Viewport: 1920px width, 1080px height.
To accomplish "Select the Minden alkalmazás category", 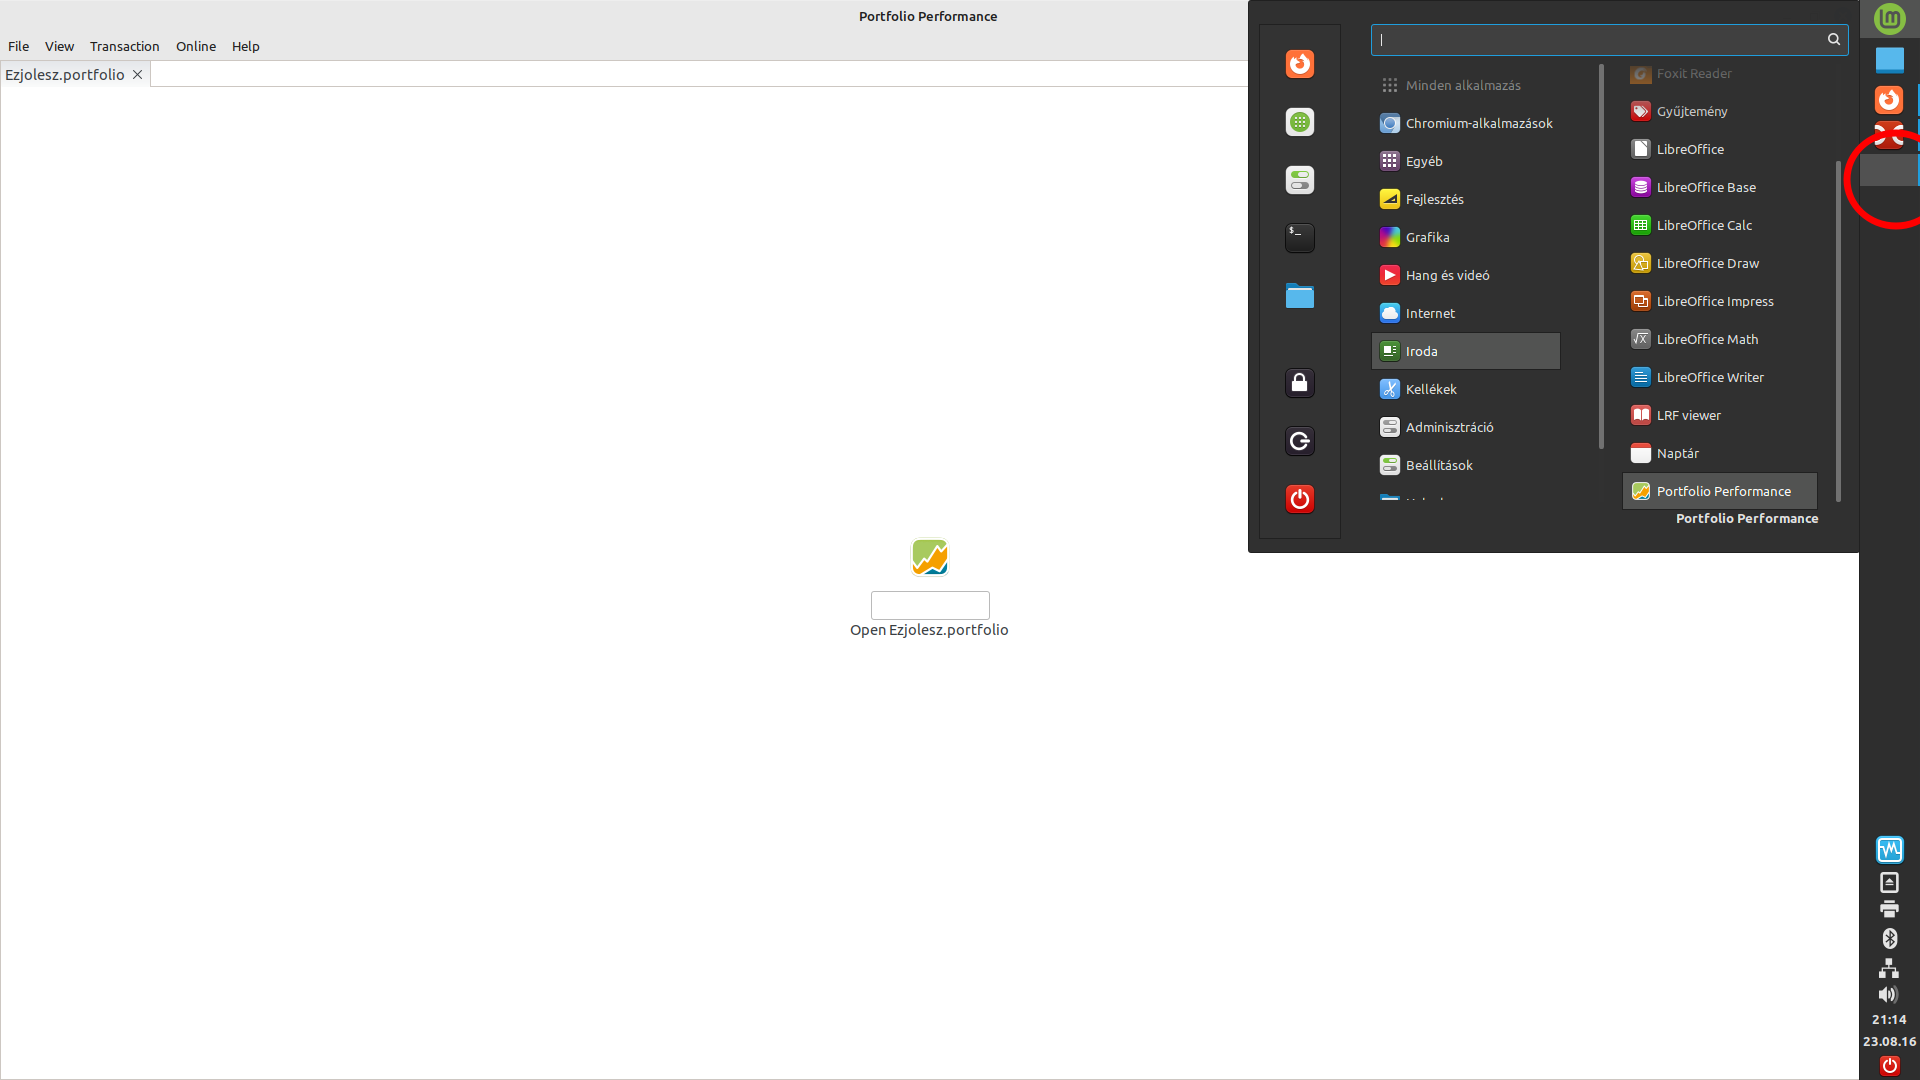I will point(1465,85).
